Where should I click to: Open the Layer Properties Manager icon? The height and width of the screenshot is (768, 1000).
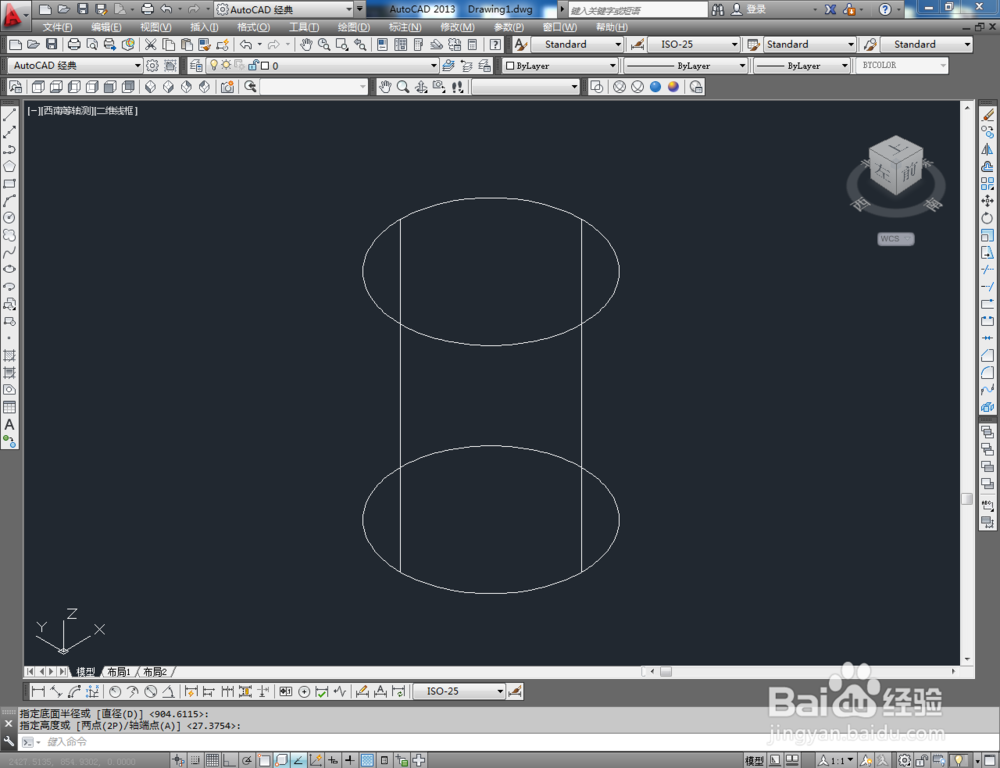tap(196, 65)
